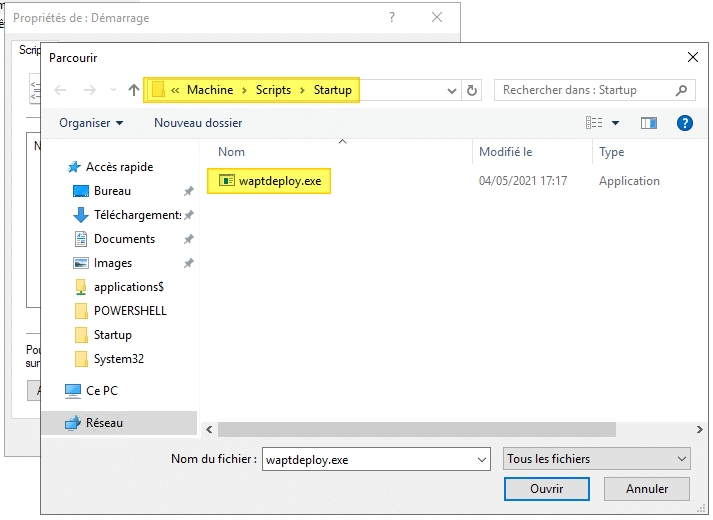Click the Téléchargements blue arrow icon

coord(81,215)
